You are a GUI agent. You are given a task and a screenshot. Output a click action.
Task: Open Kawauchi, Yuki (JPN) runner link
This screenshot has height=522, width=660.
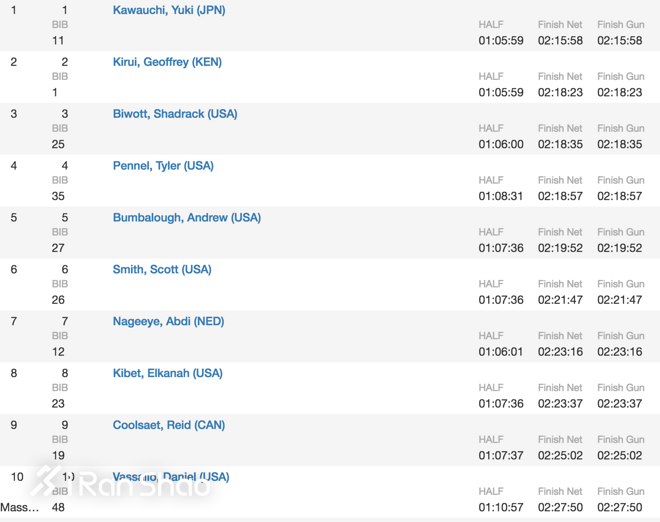168,10
